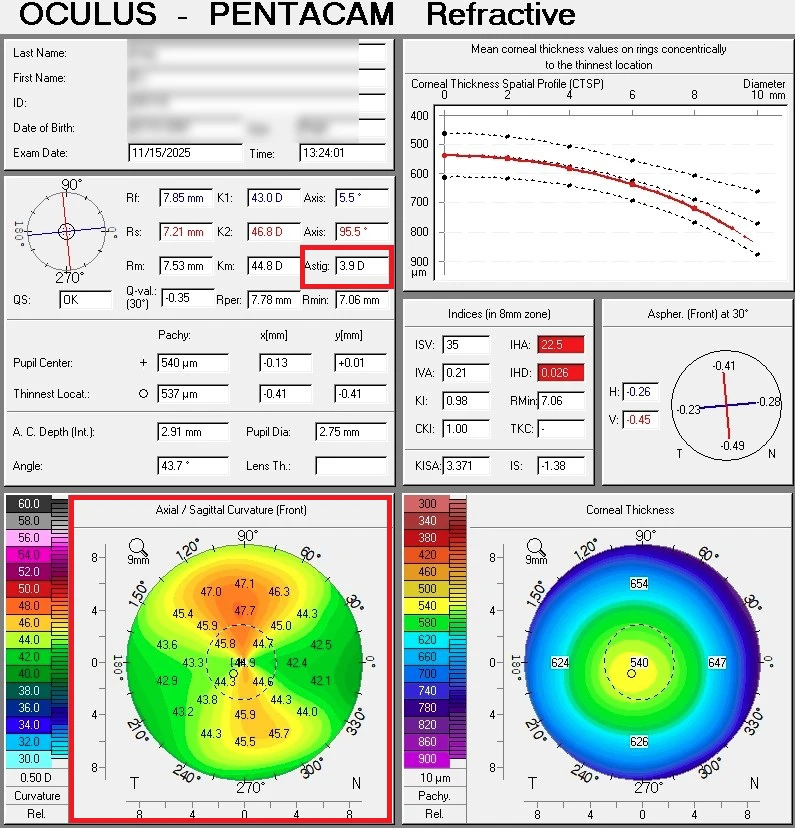Image resolution: width=795 pixels, height=828 pixels.
Task: Click Pupil Center y value +0.01
Action: point(361,363)
